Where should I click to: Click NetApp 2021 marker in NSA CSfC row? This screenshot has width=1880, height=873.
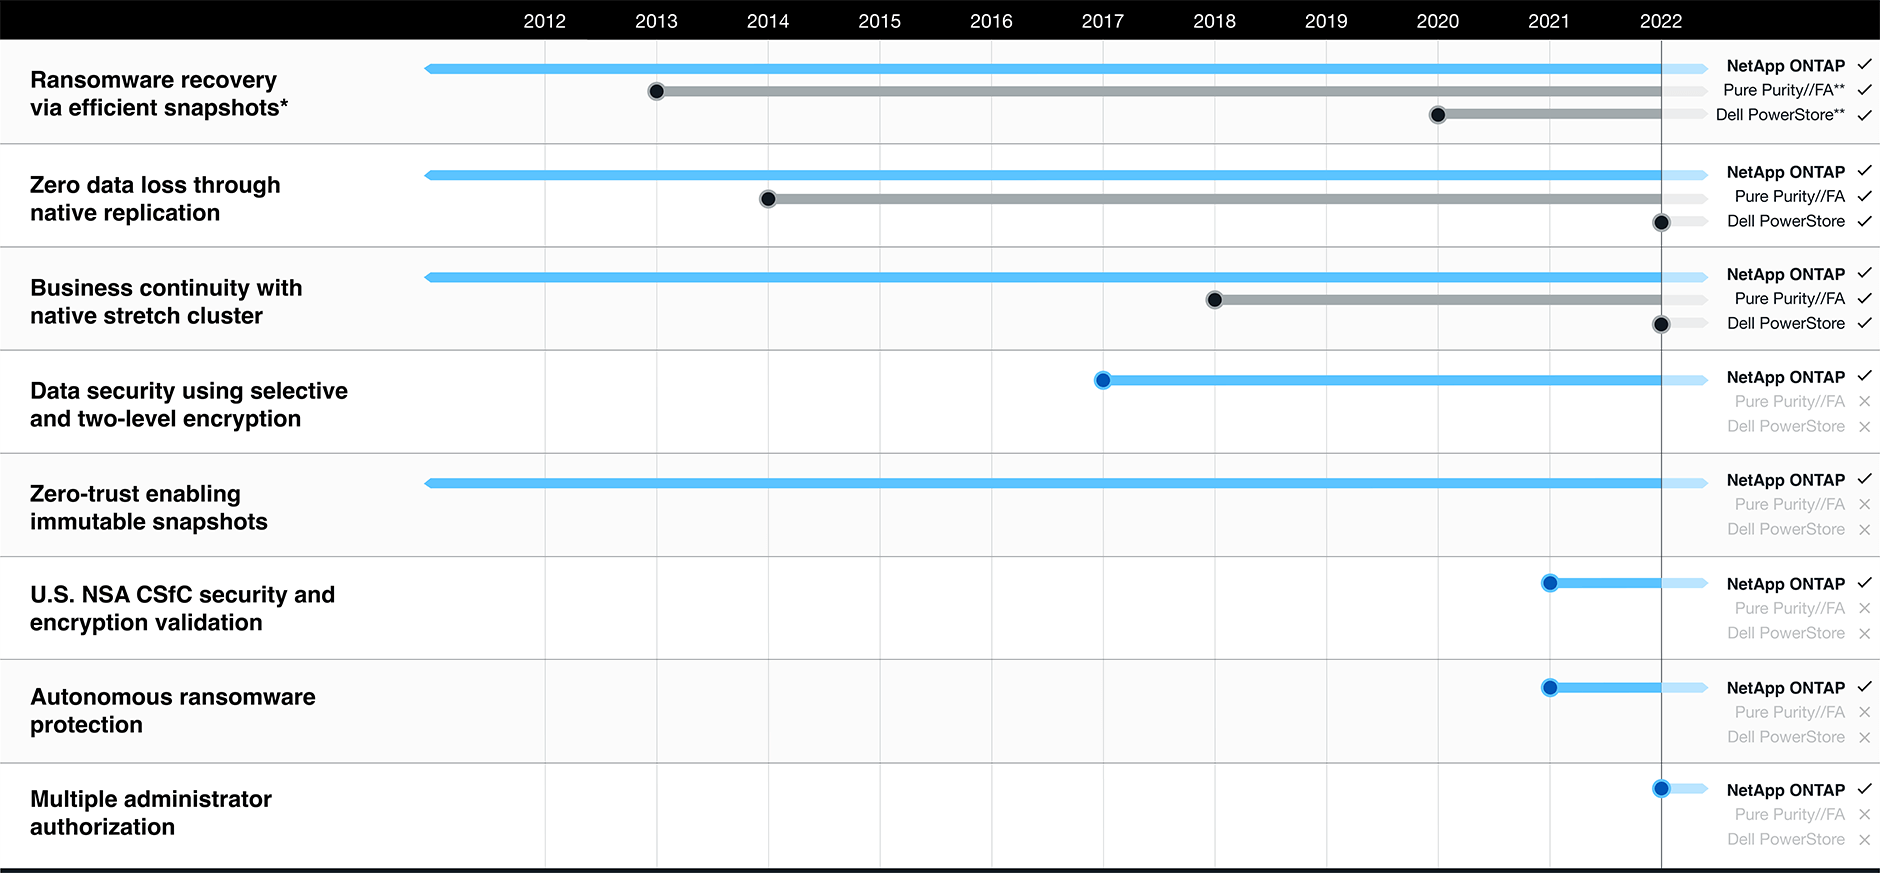1550,583
